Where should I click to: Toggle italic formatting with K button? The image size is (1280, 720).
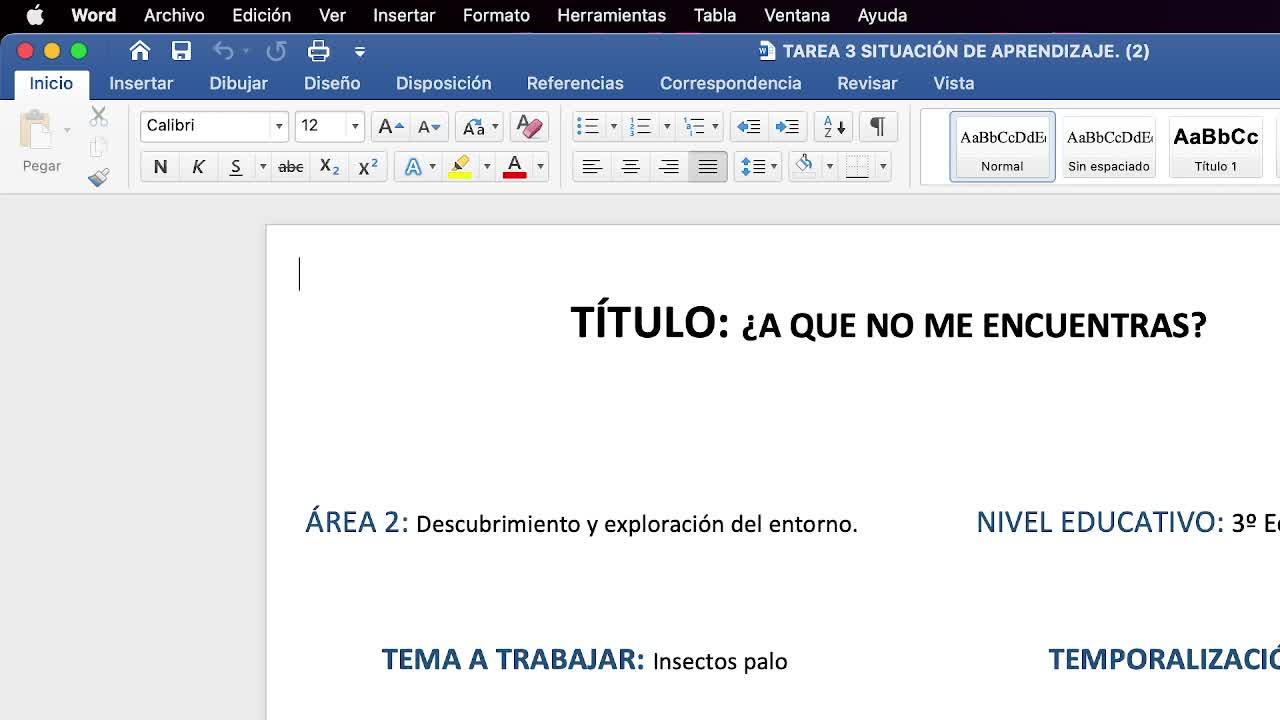tap(198, 167)
